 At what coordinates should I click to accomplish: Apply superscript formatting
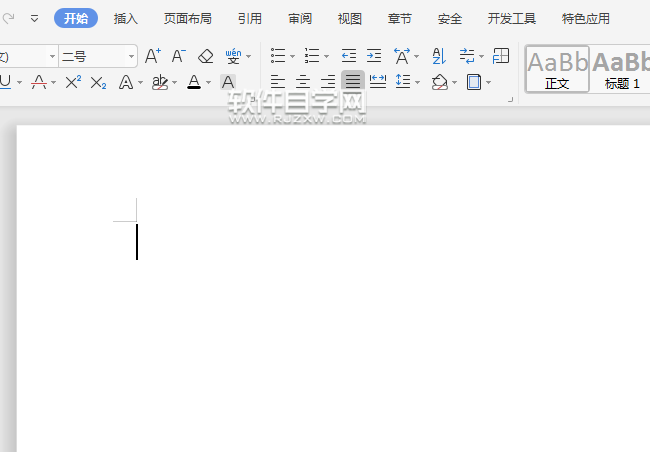[x=73, y=82]
